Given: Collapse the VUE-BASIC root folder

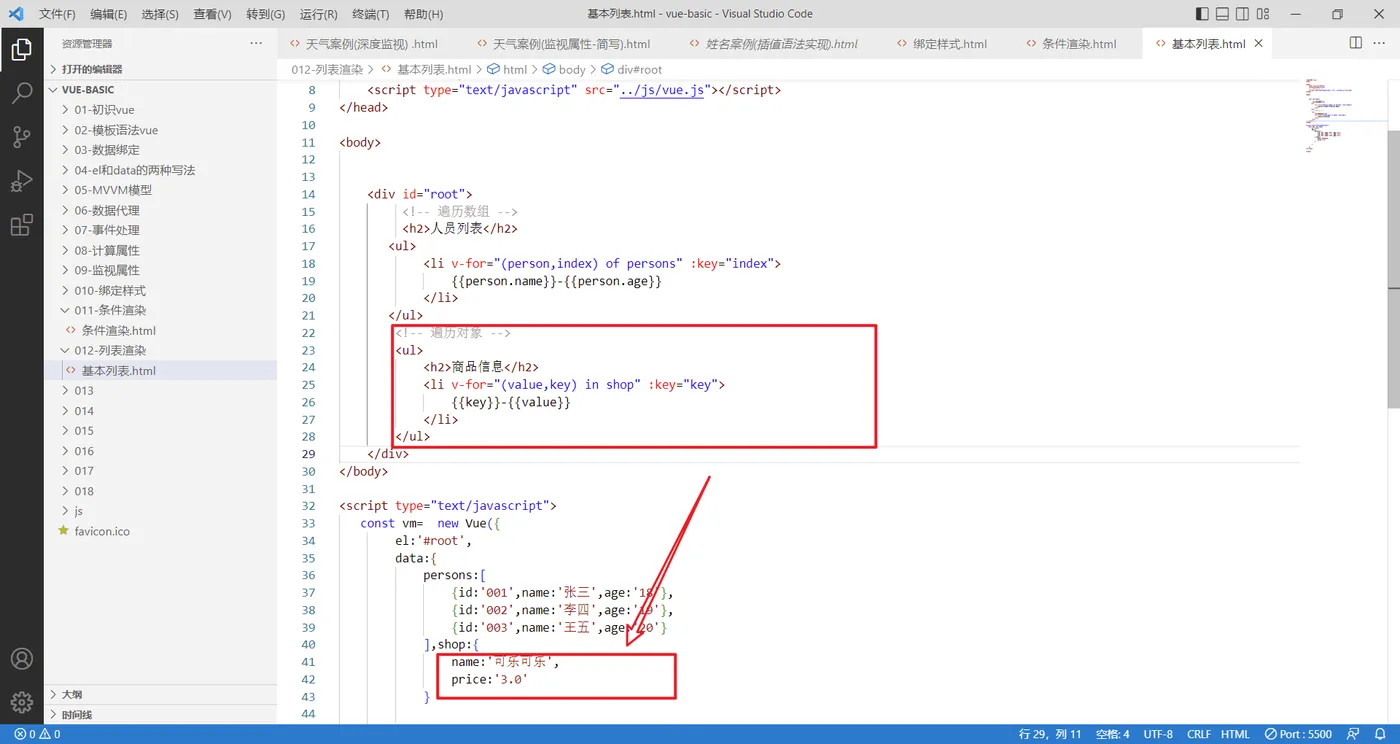Looking at the screenshot, I should click(x=160, y=89).
